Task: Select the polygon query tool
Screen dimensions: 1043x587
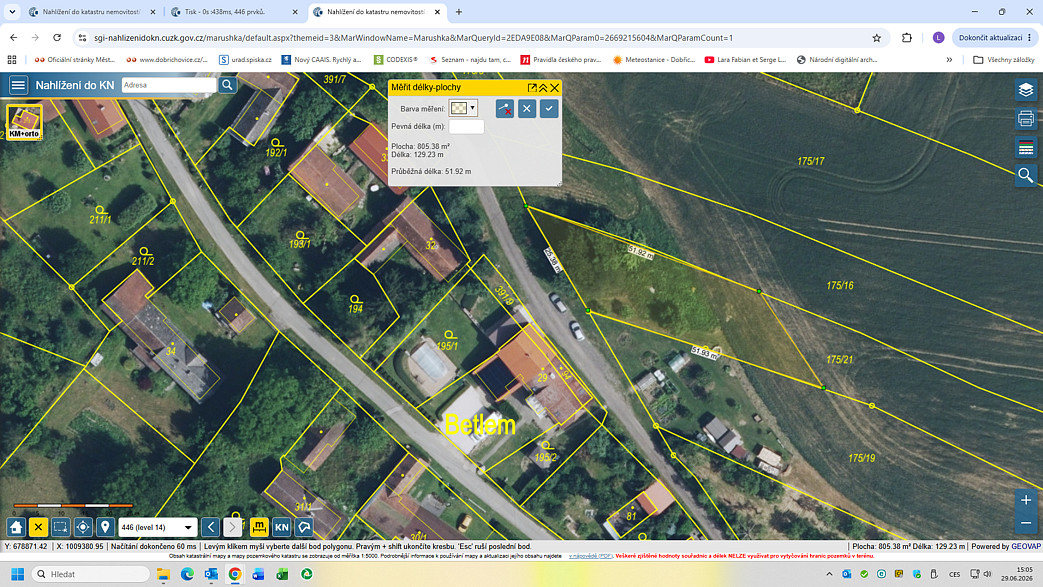Action: 304,527
